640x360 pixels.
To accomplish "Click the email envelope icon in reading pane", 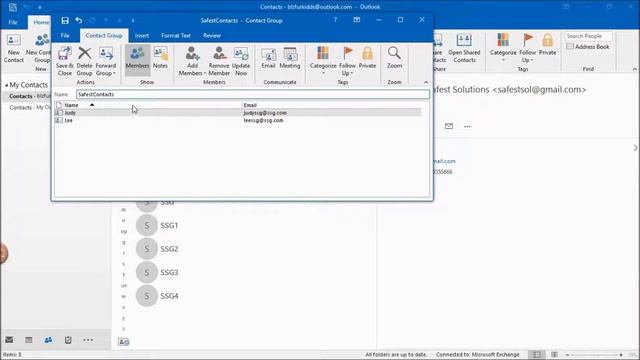I will 449,126.
